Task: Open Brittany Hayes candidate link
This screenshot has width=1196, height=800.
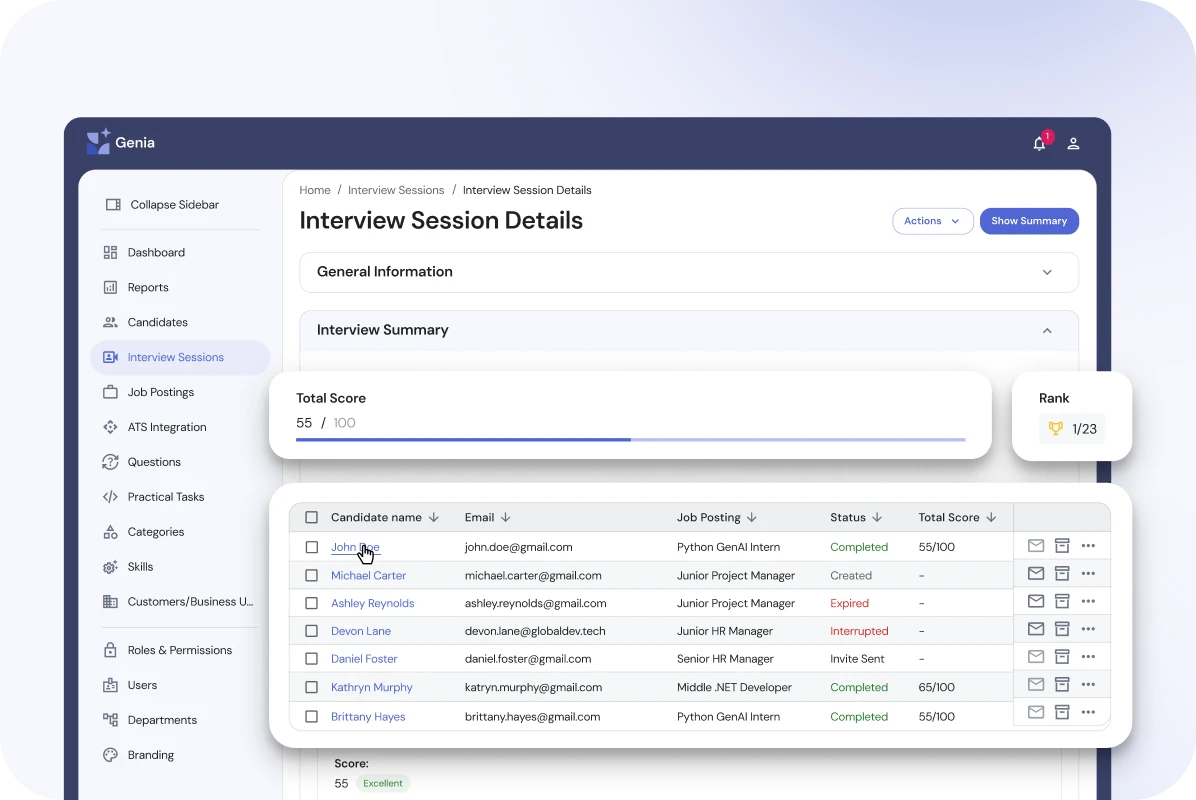Action: [368, 717]
